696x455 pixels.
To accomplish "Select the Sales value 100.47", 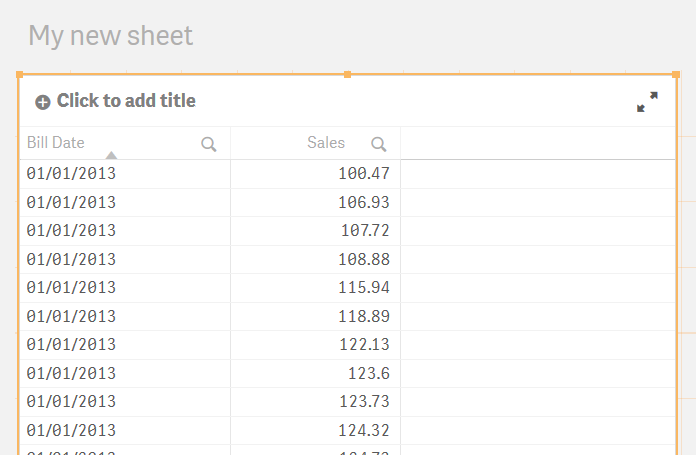I will click(364, 174).
